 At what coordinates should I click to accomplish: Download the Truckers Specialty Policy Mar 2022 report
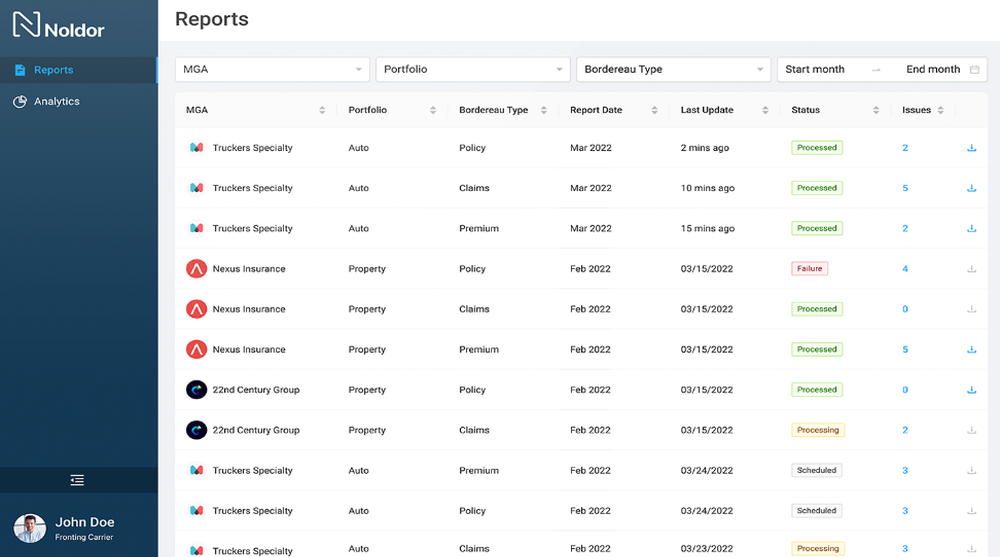point(971,148)
